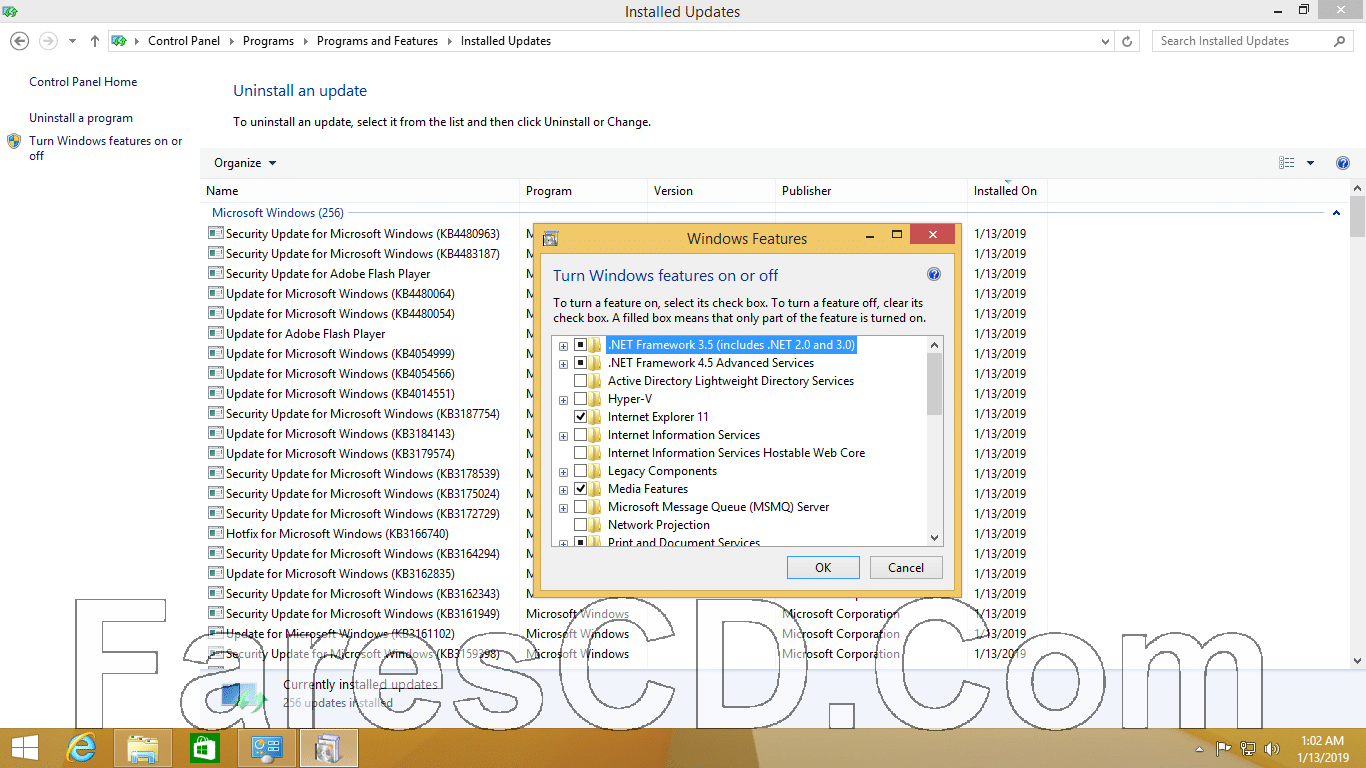
Task: Open Windows Store from taskbar
Action: pyautogui.click(x=204, y=747)
